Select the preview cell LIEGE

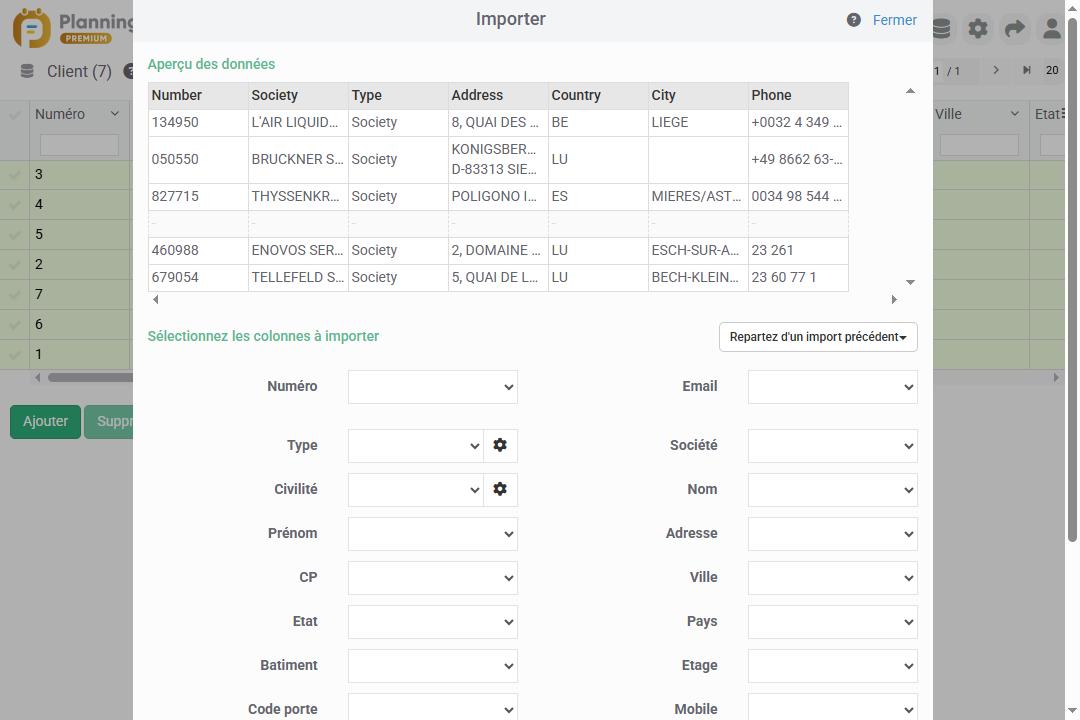[698, 123]
